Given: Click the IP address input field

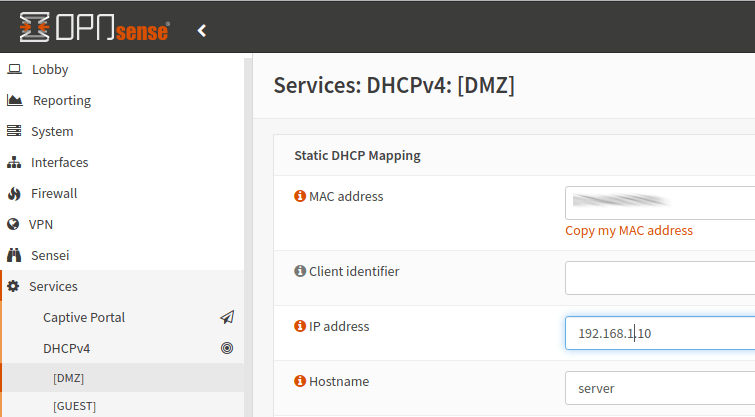Looking at the screenshot, I should tap(660, 332).
